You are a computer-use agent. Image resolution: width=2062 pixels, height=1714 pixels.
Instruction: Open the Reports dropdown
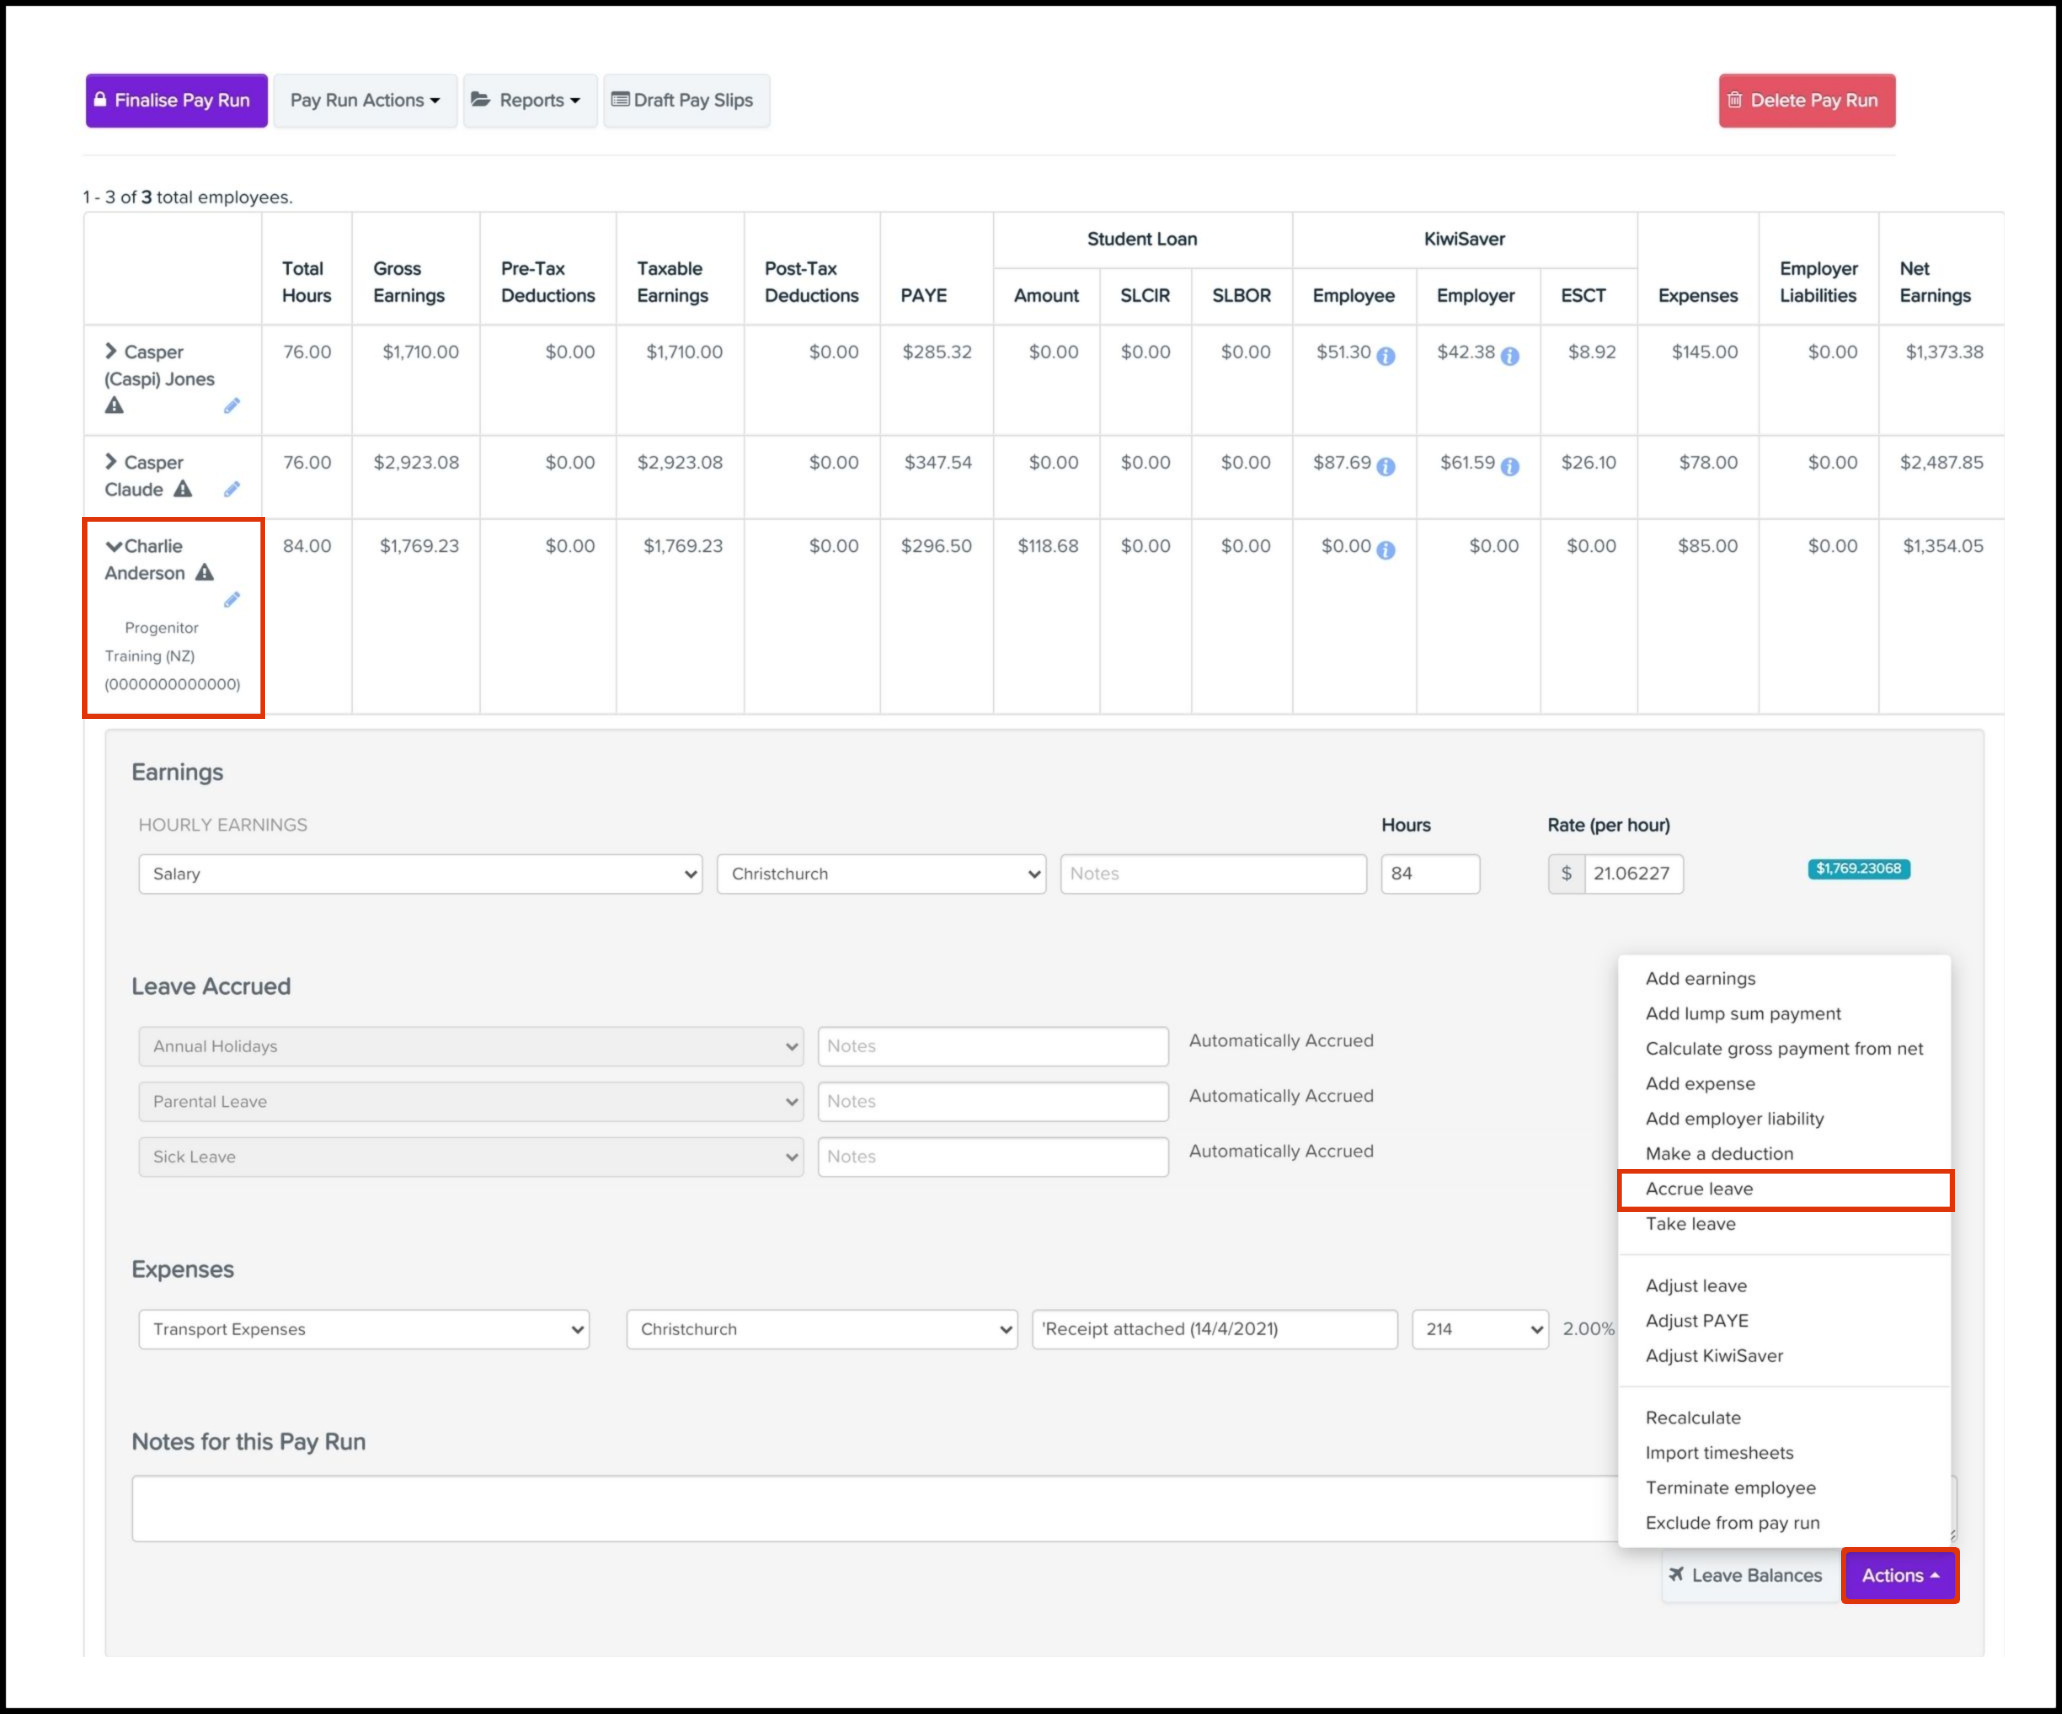pyautogui.click(x=529, y=100)
